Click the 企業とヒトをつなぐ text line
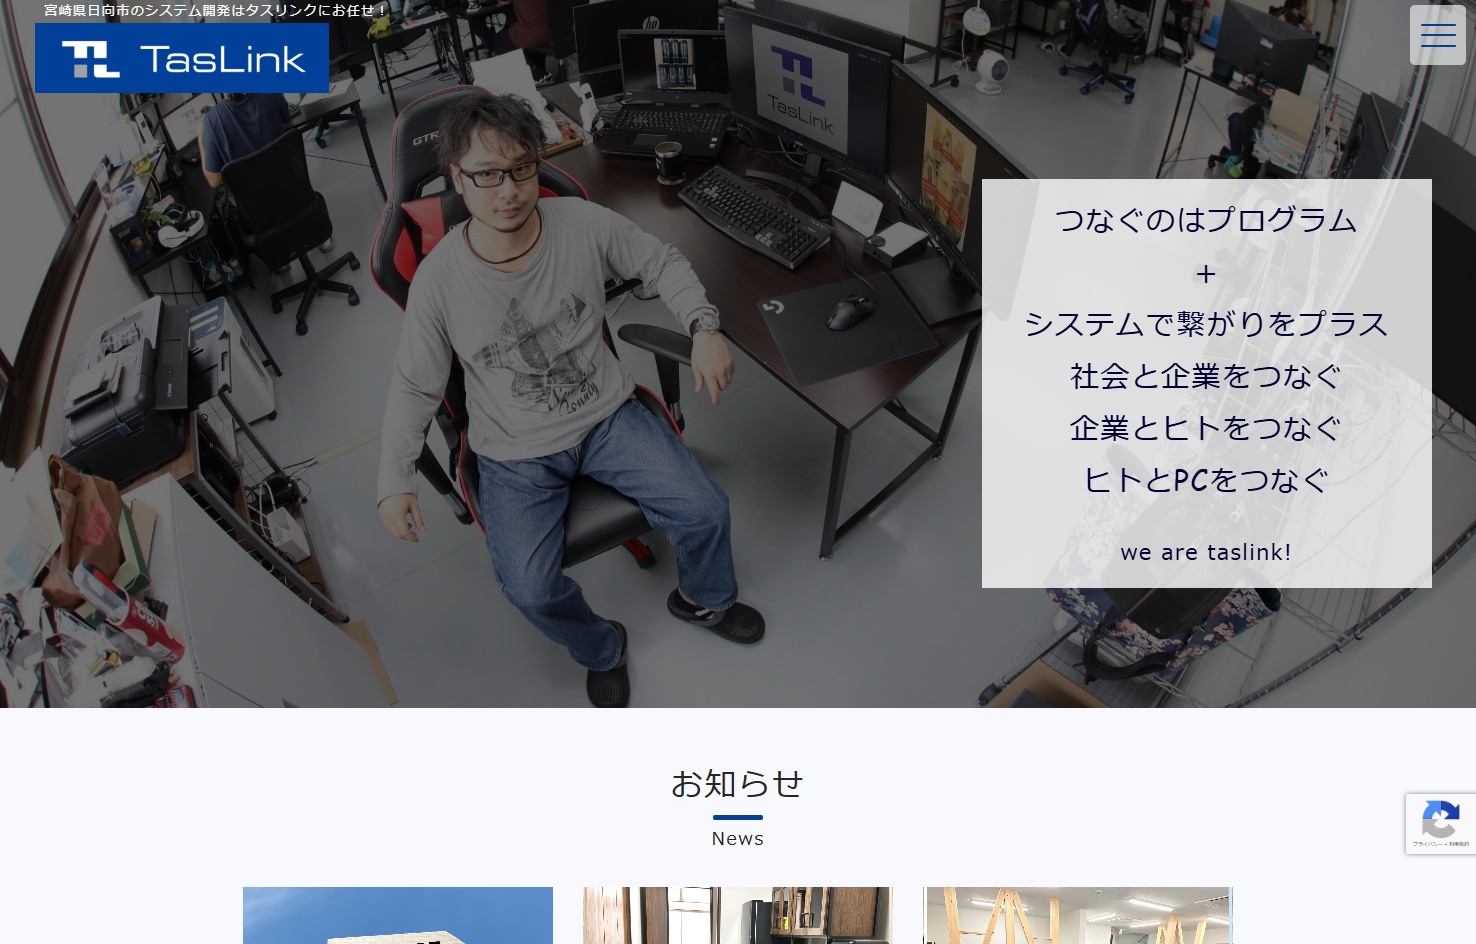 (x=1206, y=428)
